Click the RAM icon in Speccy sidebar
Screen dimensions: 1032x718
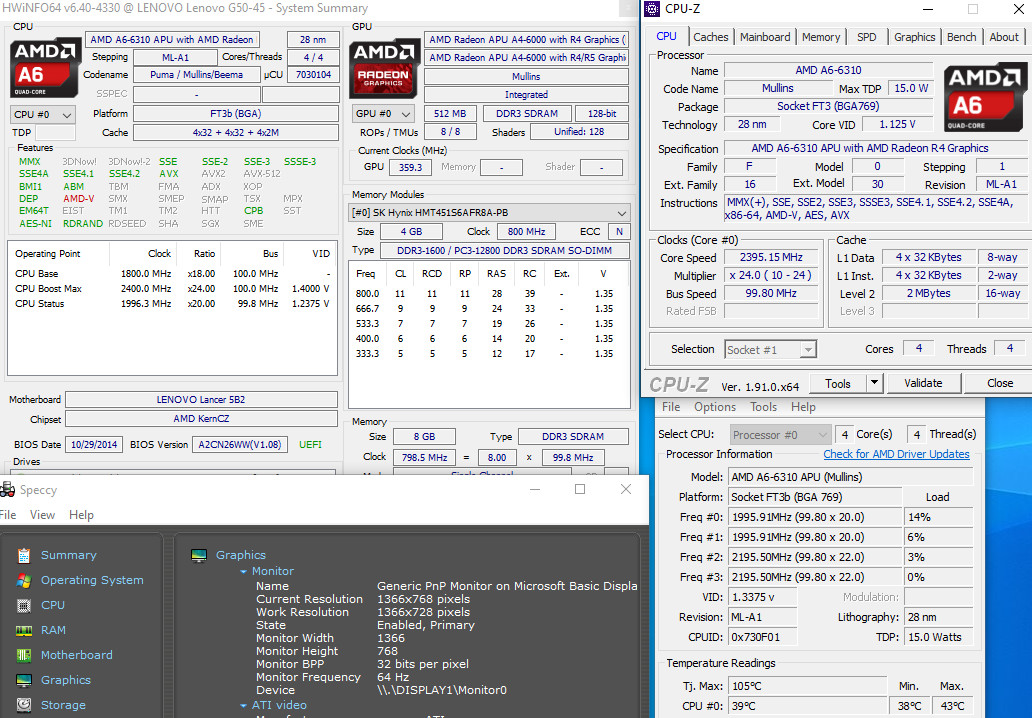24,630
